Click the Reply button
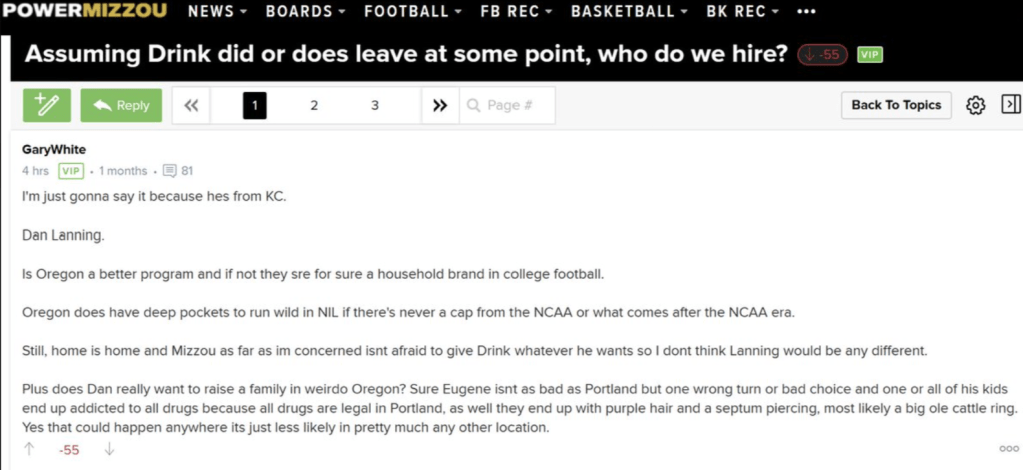This screenshot has height=470, width=1023. [121, 105]
